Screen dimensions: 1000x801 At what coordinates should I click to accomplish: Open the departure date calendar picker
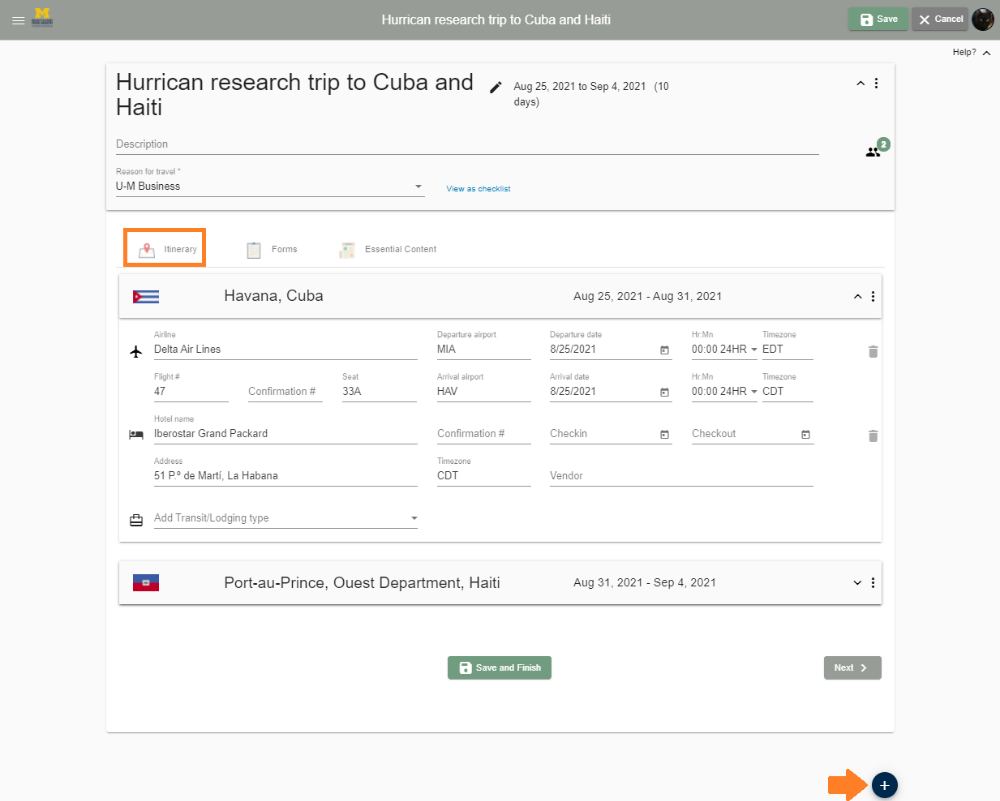coord(664,350)
